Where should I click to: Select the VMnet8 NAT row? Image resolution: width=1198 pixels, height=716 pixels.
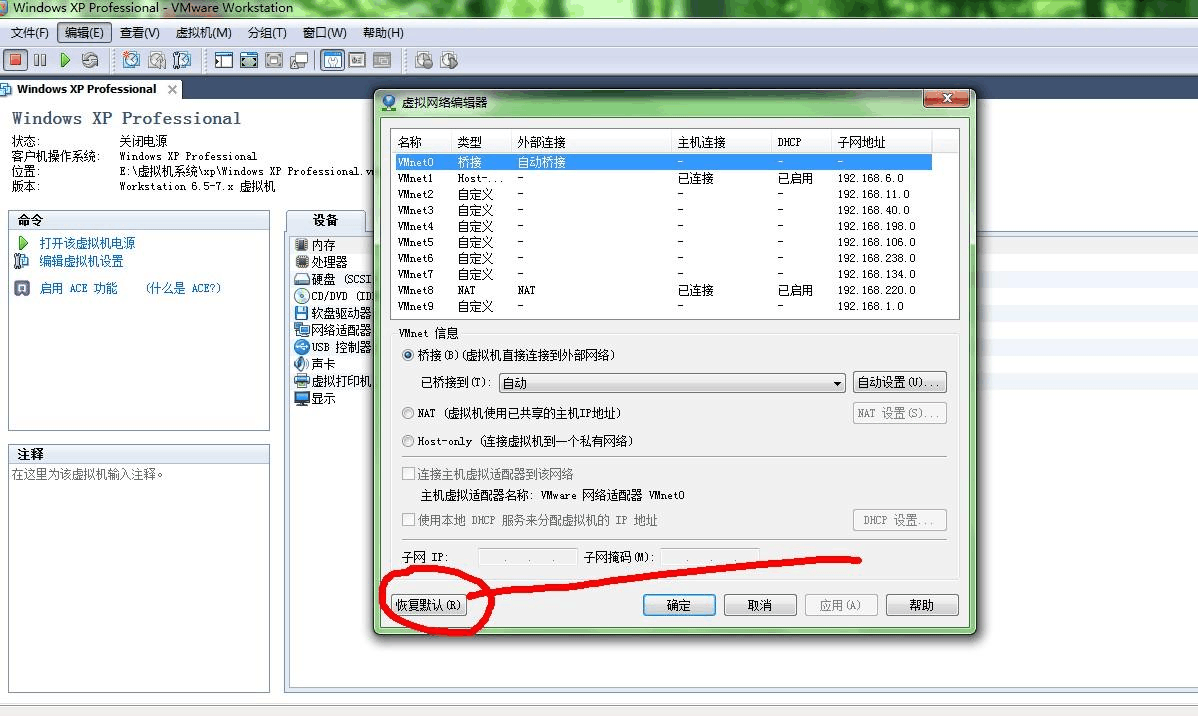point(663,290)
